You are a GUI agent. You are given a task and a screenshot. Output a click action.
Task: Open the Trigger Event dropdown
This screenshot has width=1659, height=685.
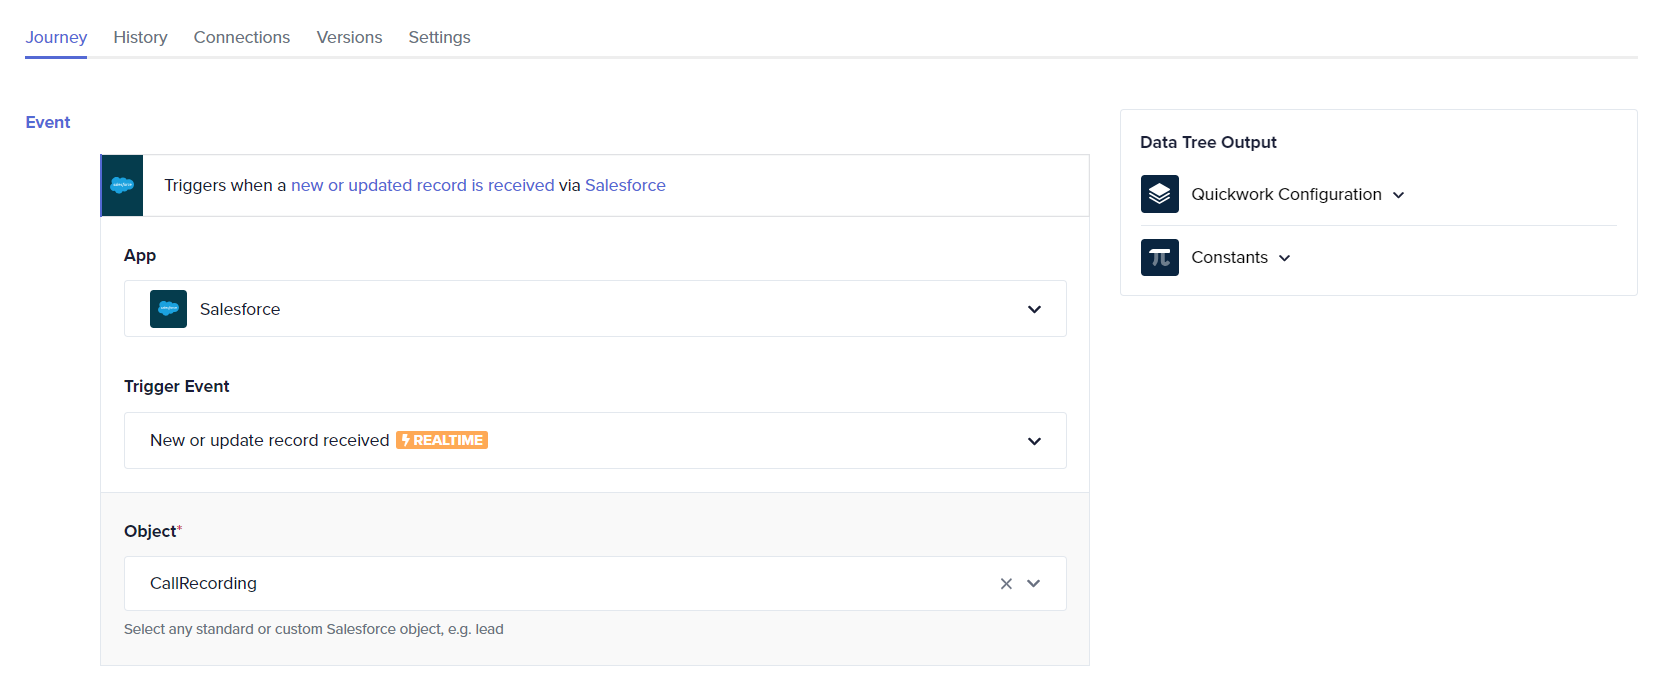tap(595, 441)
